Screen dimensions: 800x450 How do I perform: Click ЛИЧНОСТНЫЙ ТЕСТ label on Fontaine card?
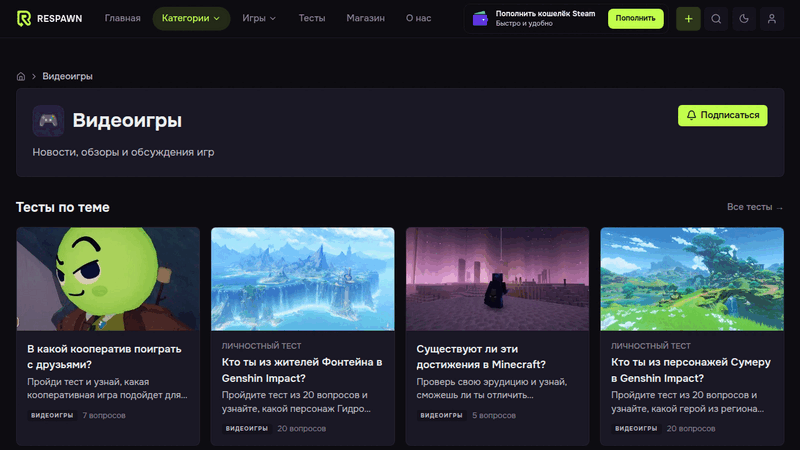pyautogui.click(x=262, y=346)
